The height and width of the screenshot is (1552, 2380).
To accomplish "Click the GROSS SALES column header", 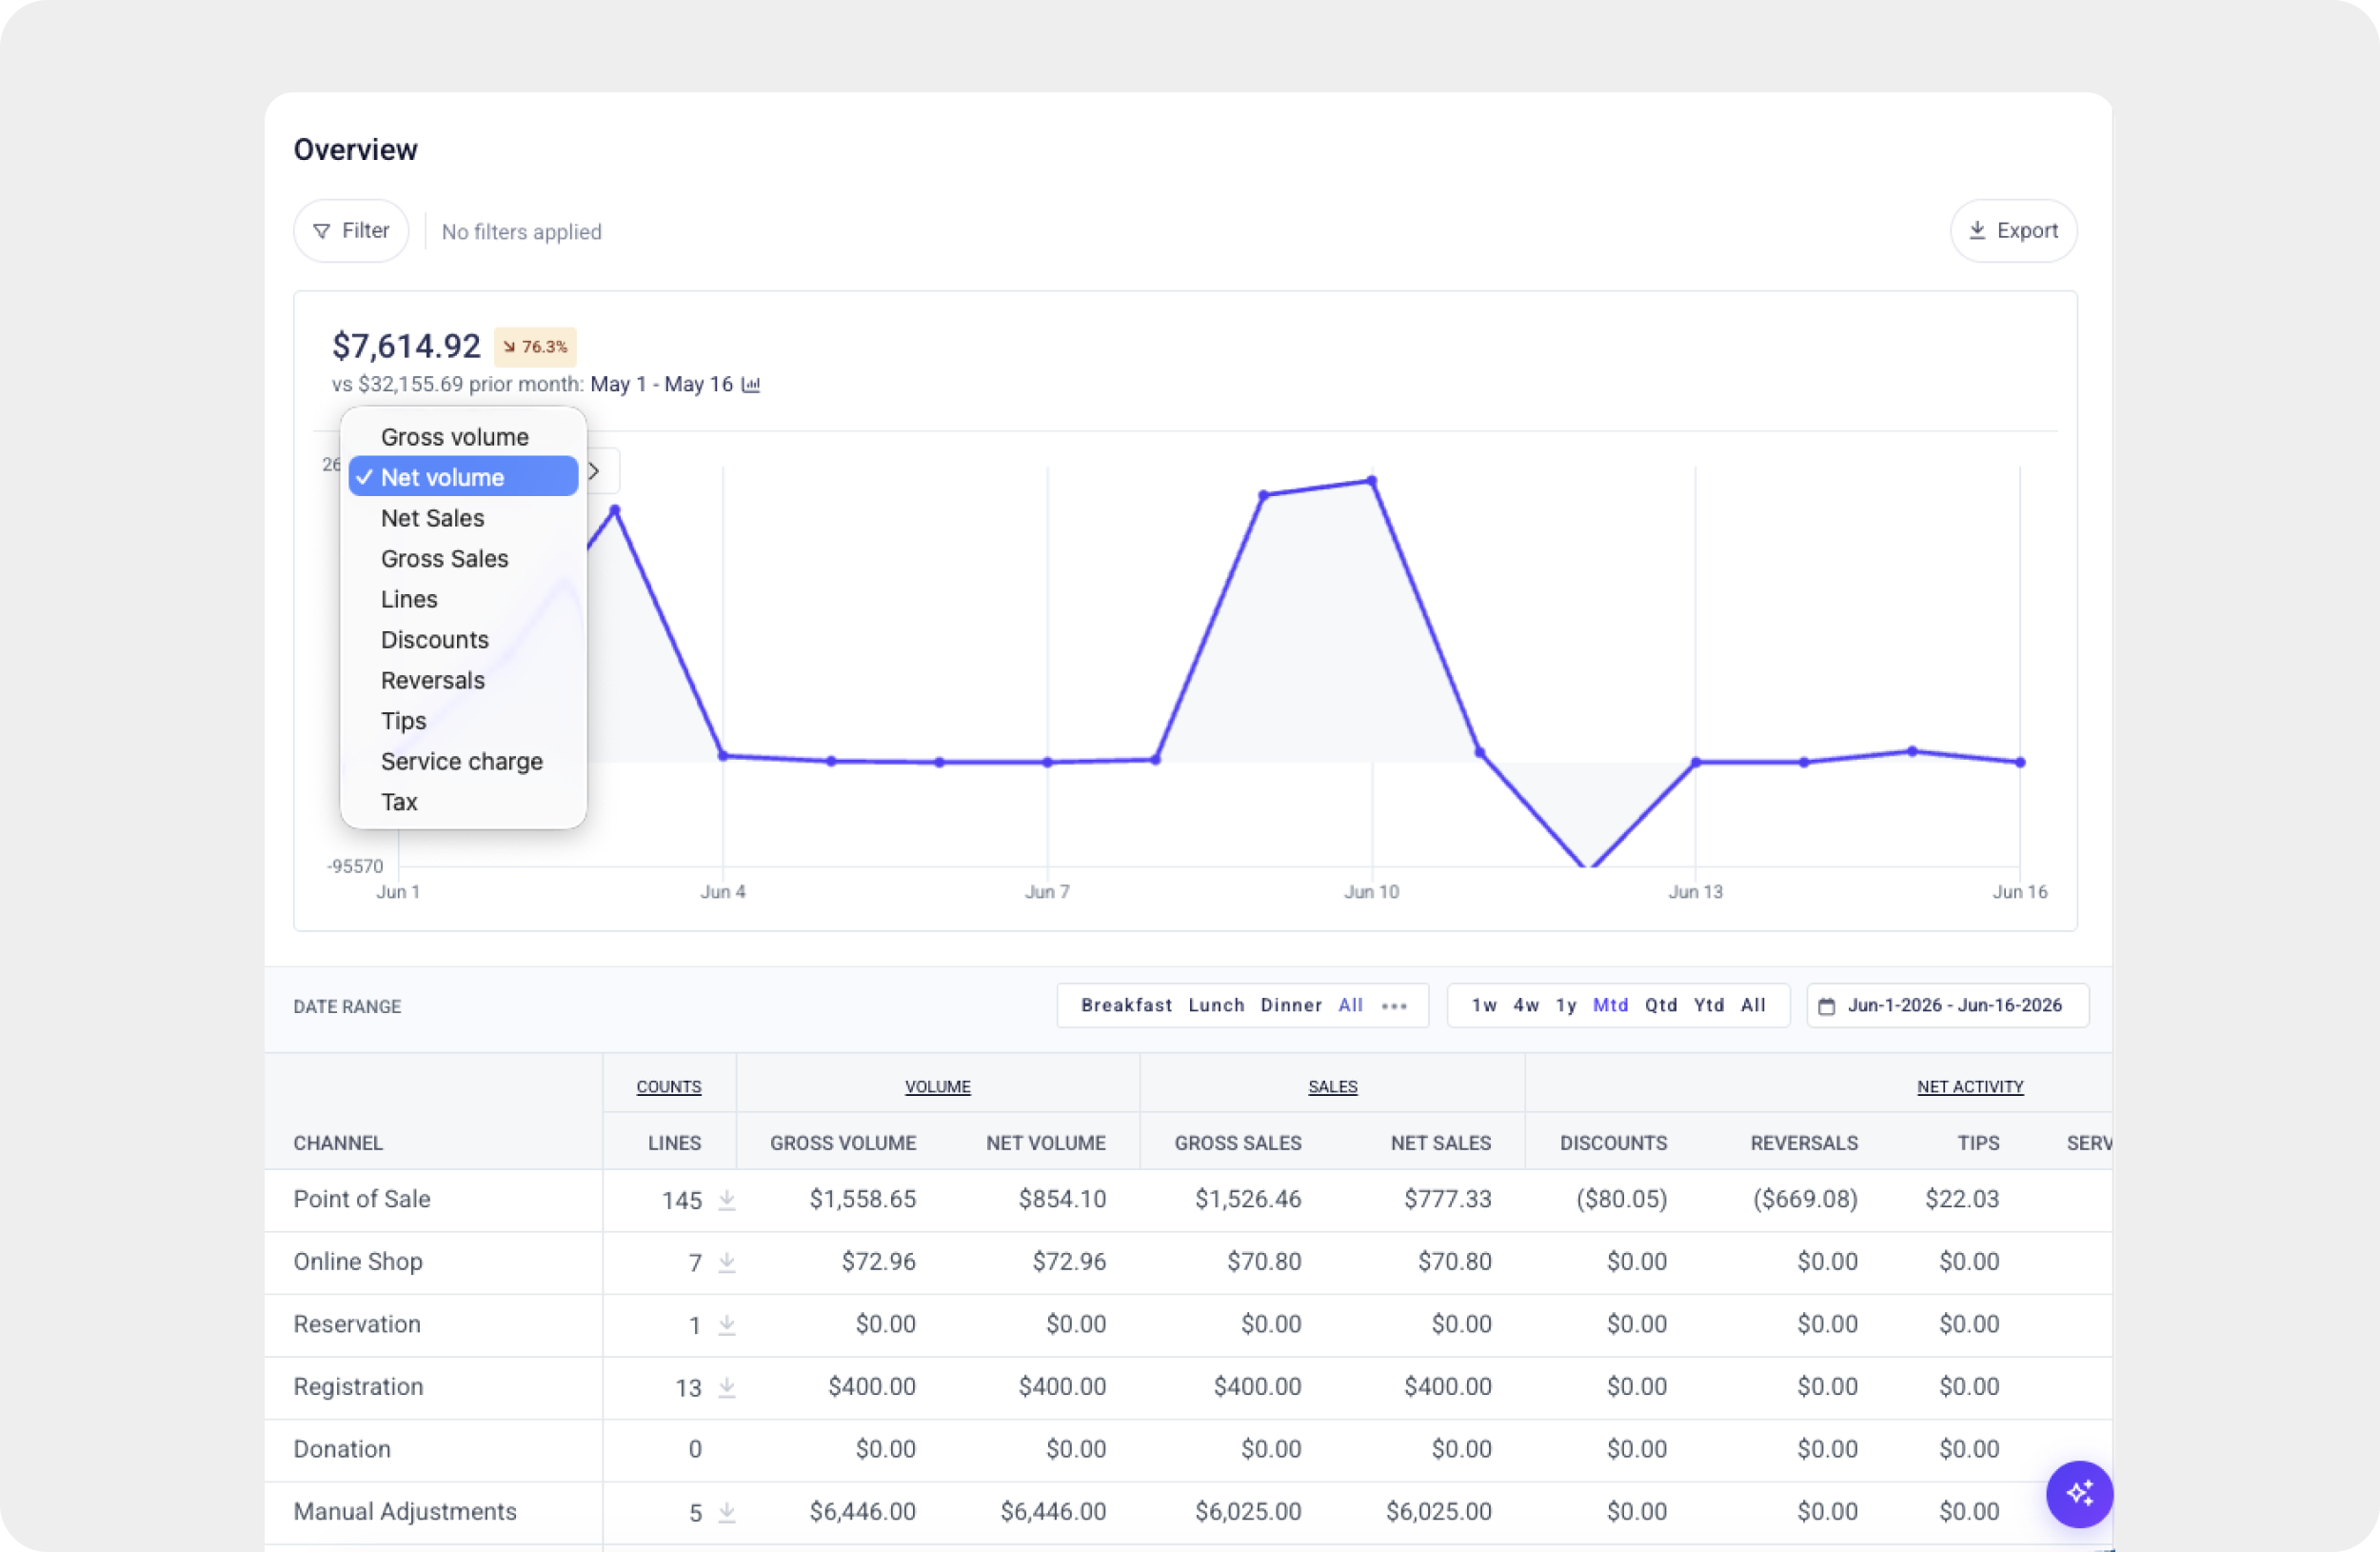I will (x=1238, y=1143).
